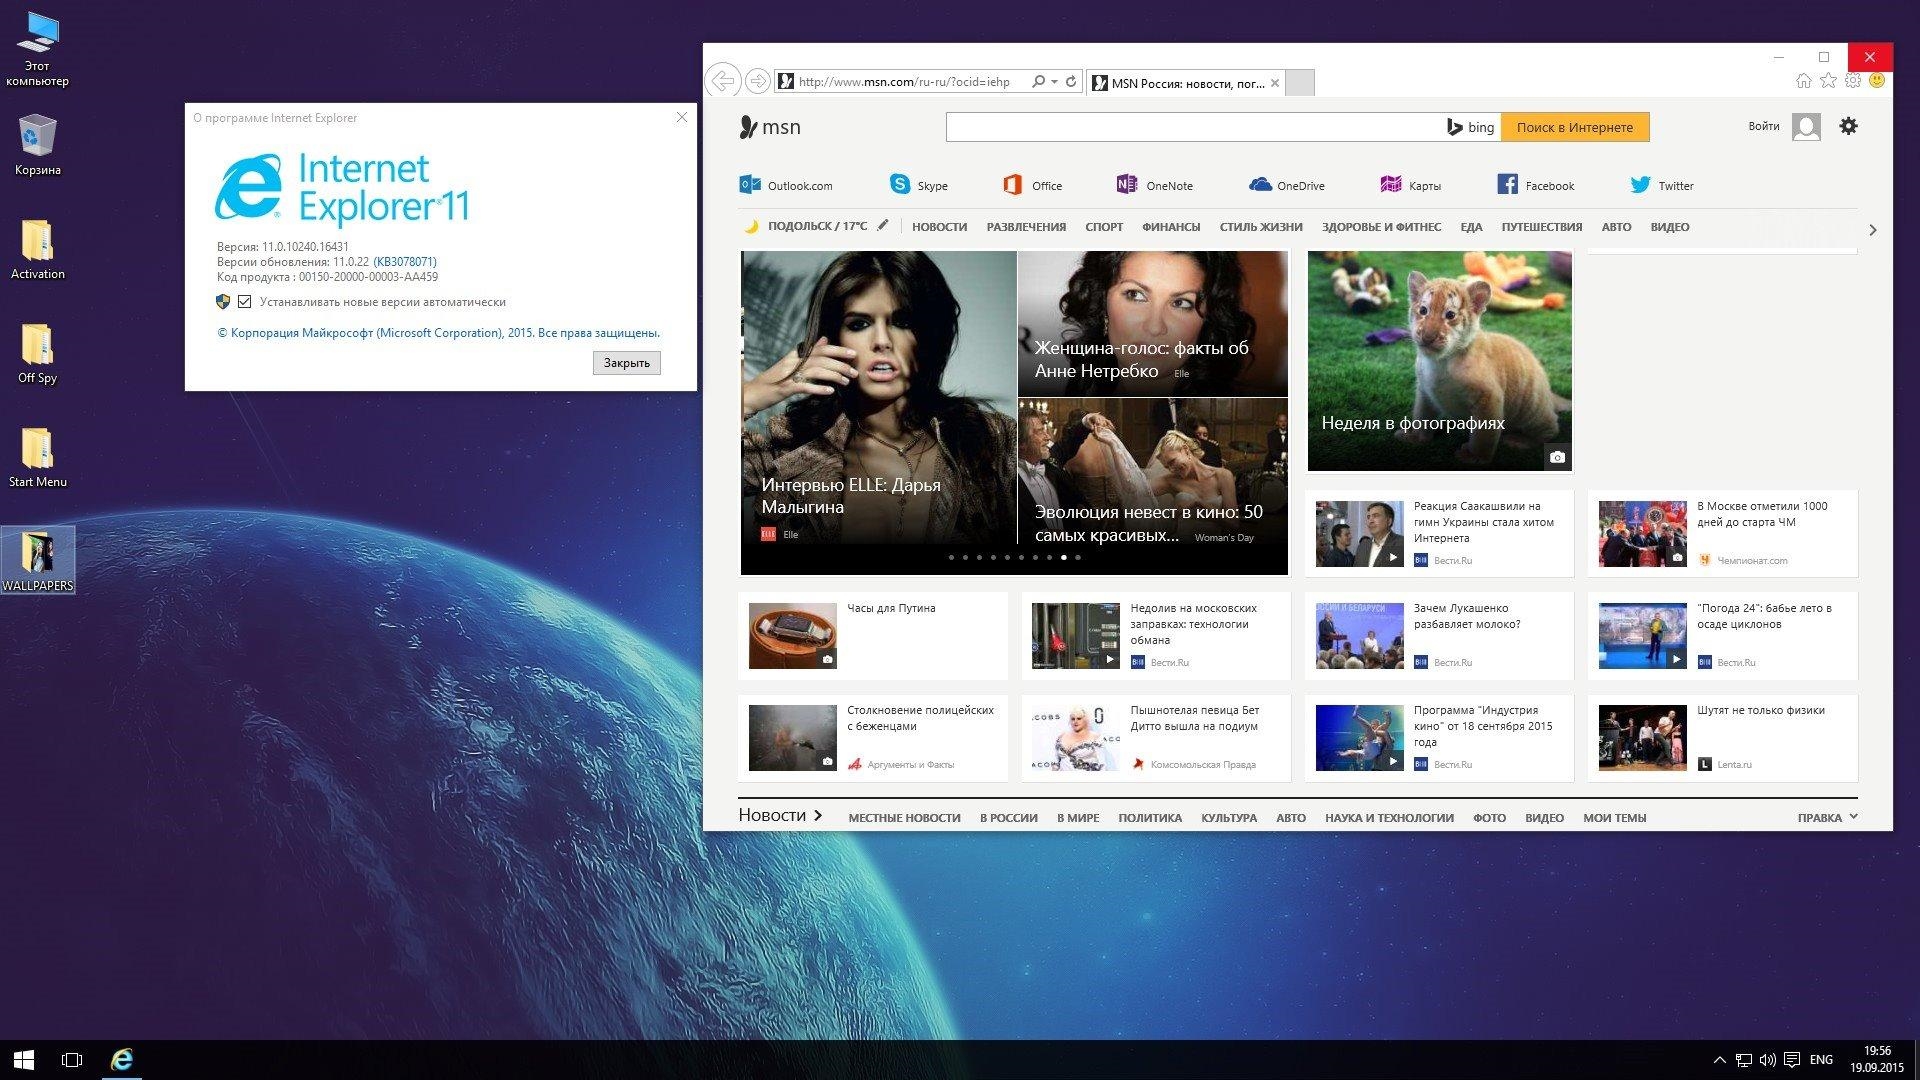The height and width of the screenshot is (1080, 1920).
Task: Open Internet Explorer Tools gear
Action: [1853, 80]
